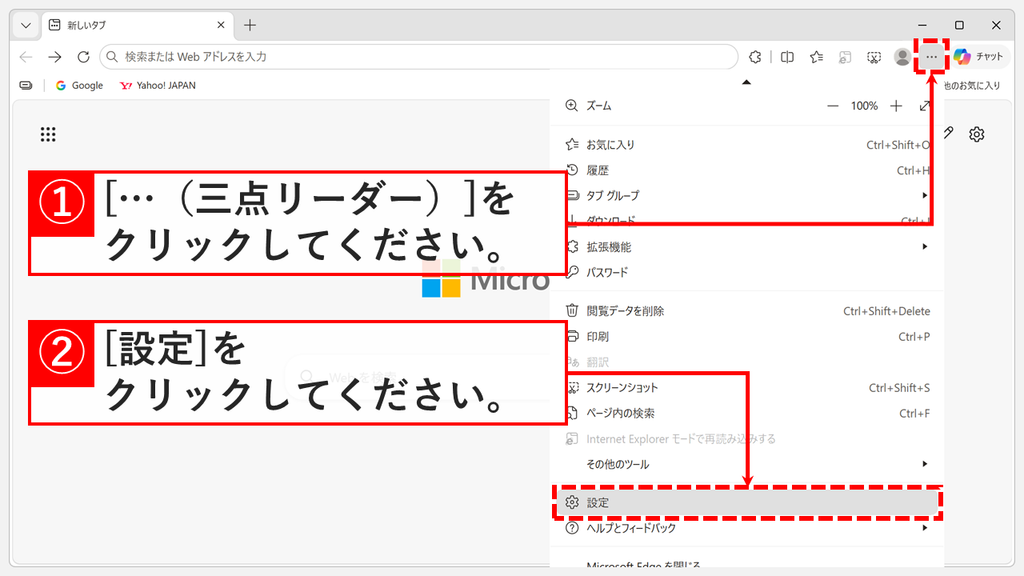Select ページ内の検索 menu item
Image resolution: width=1024 pixels, height=576 pixels.
pyautogui.click(x=747, y=413)
